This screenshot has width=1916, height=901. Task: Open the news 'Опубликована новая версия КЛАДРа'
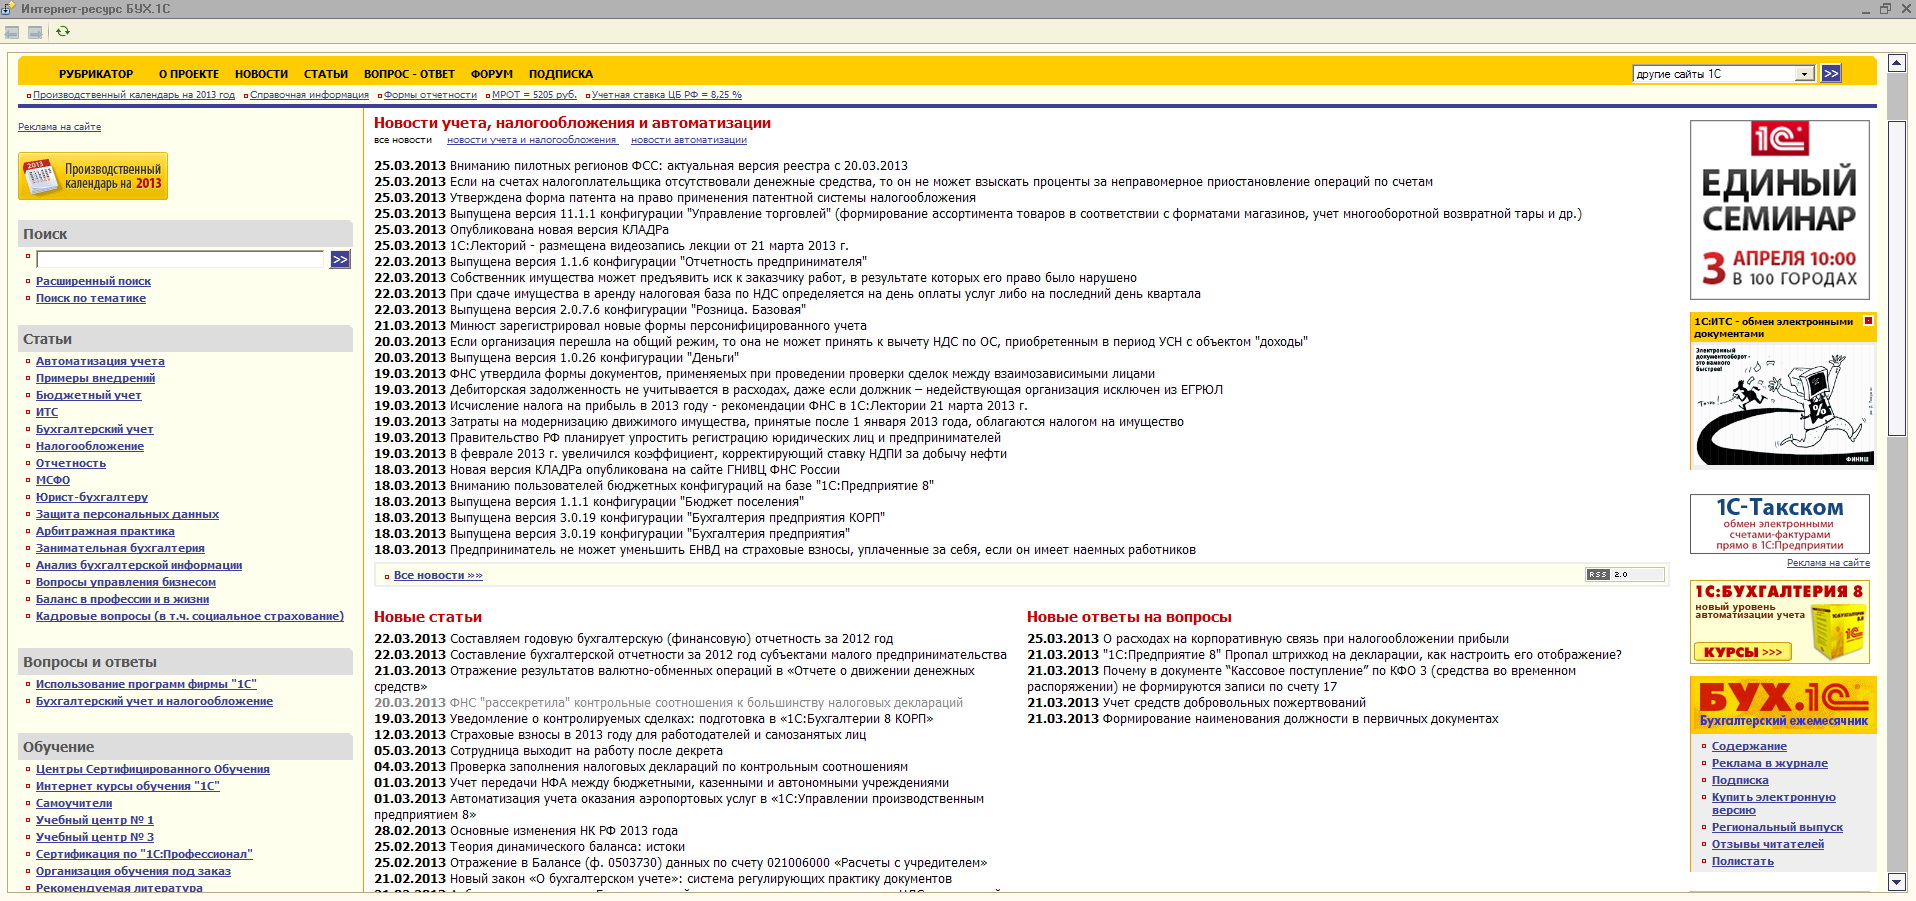click(559, 230)
